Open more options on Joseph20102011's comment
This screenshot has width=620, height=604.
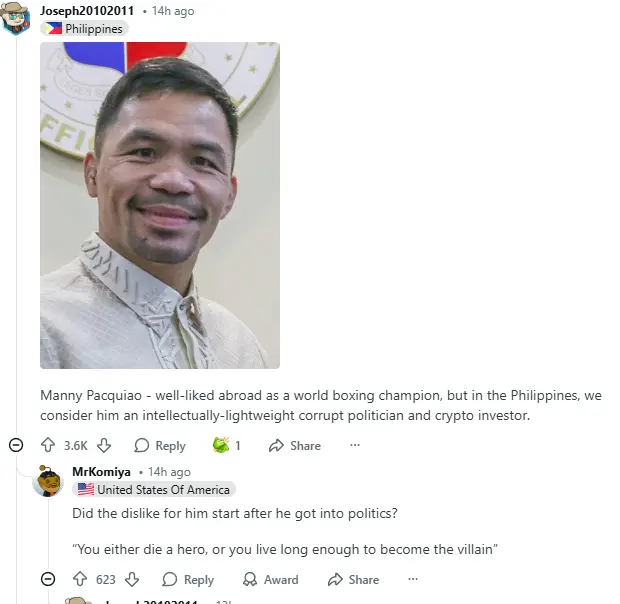355,445
